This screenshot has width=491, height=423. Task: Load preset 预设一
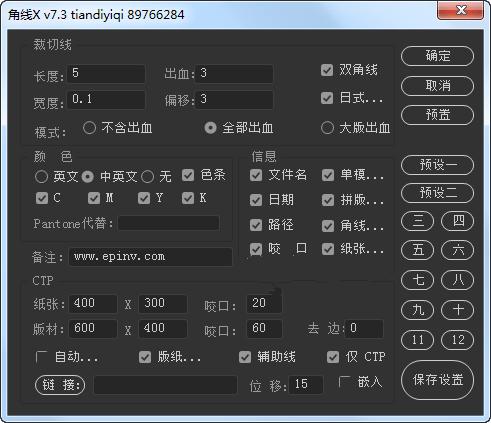click(x=437, y=165)
